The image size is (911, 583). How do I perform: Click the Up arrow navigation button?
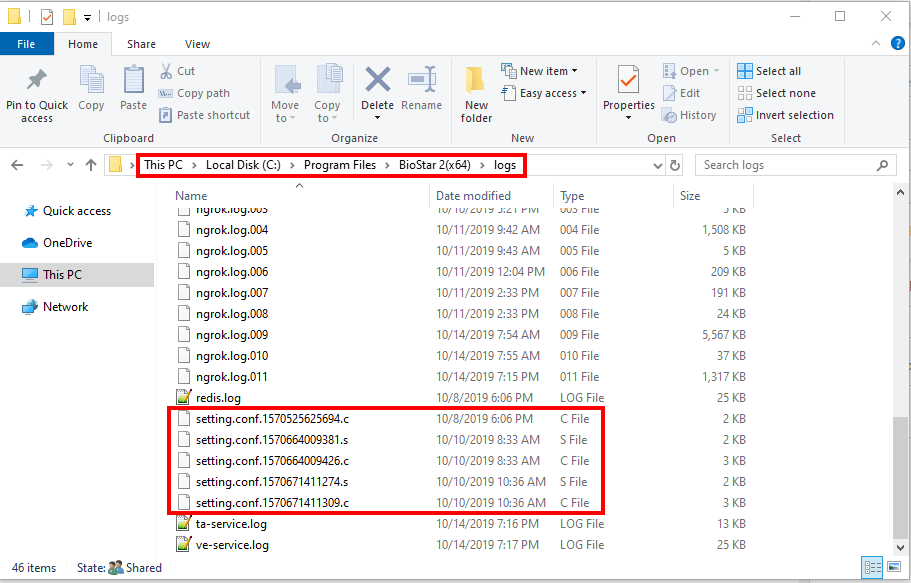(x=91, y=165)
